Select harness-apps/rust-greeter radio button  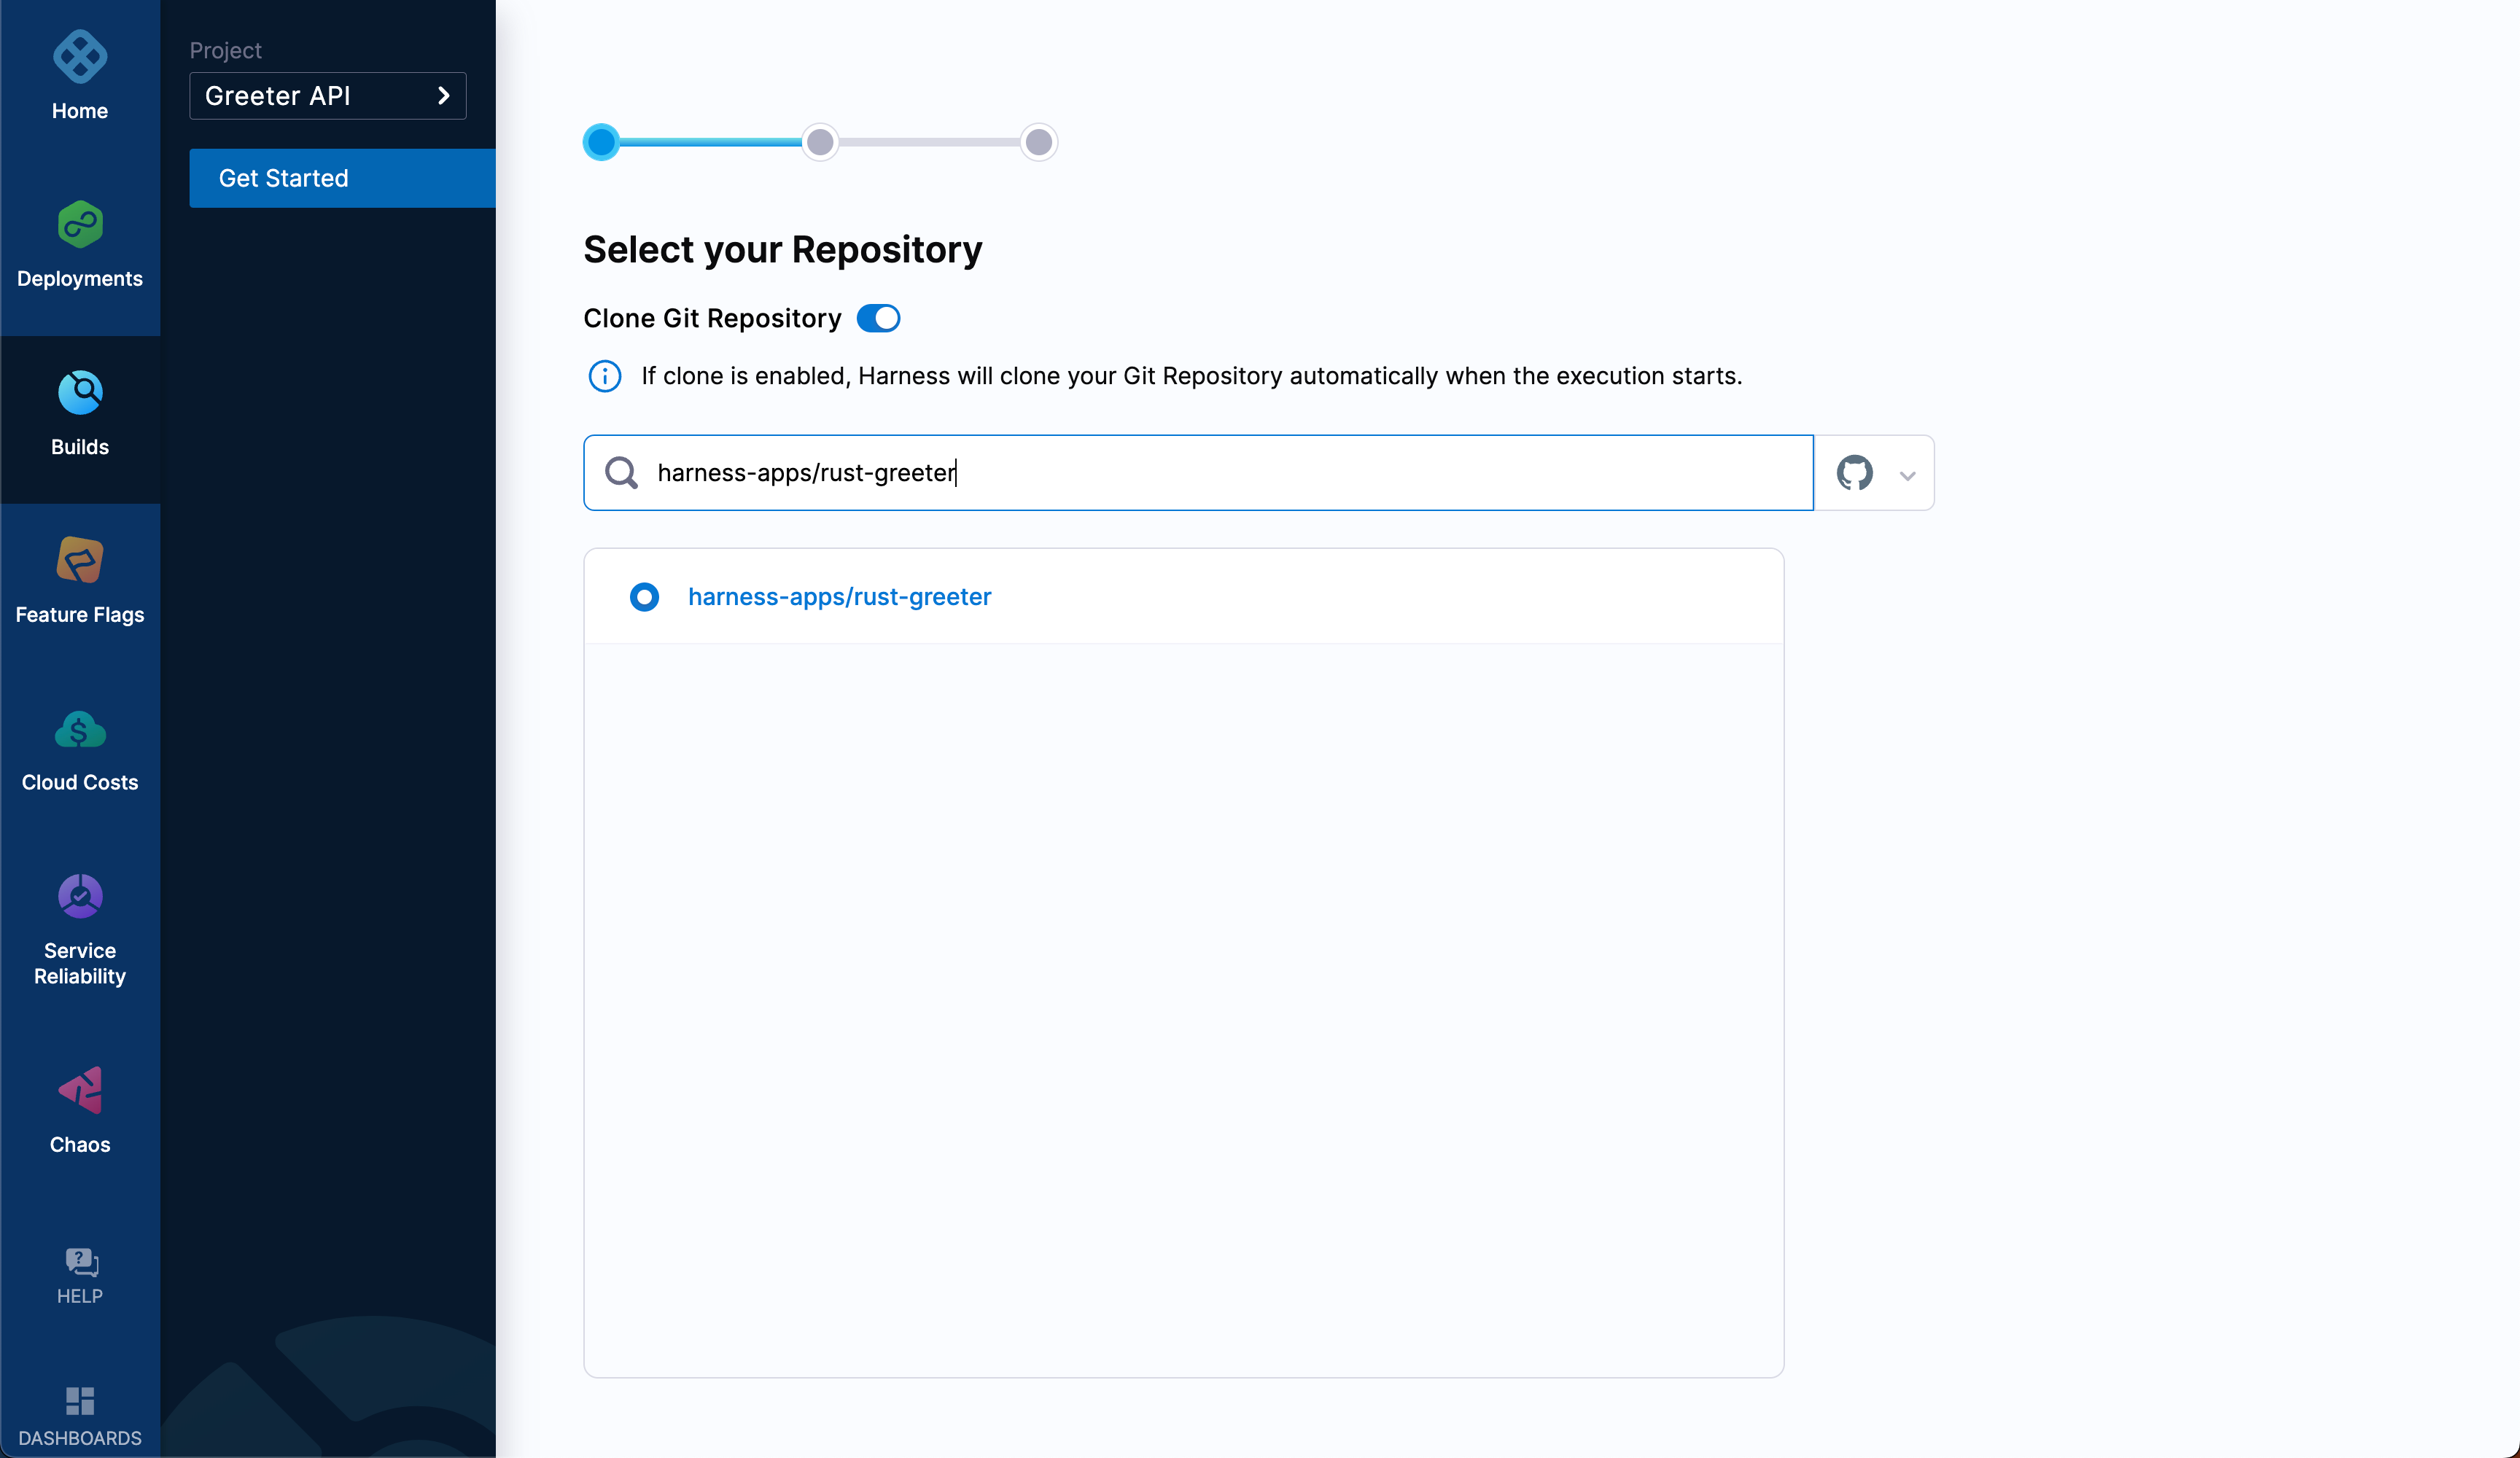645,597
